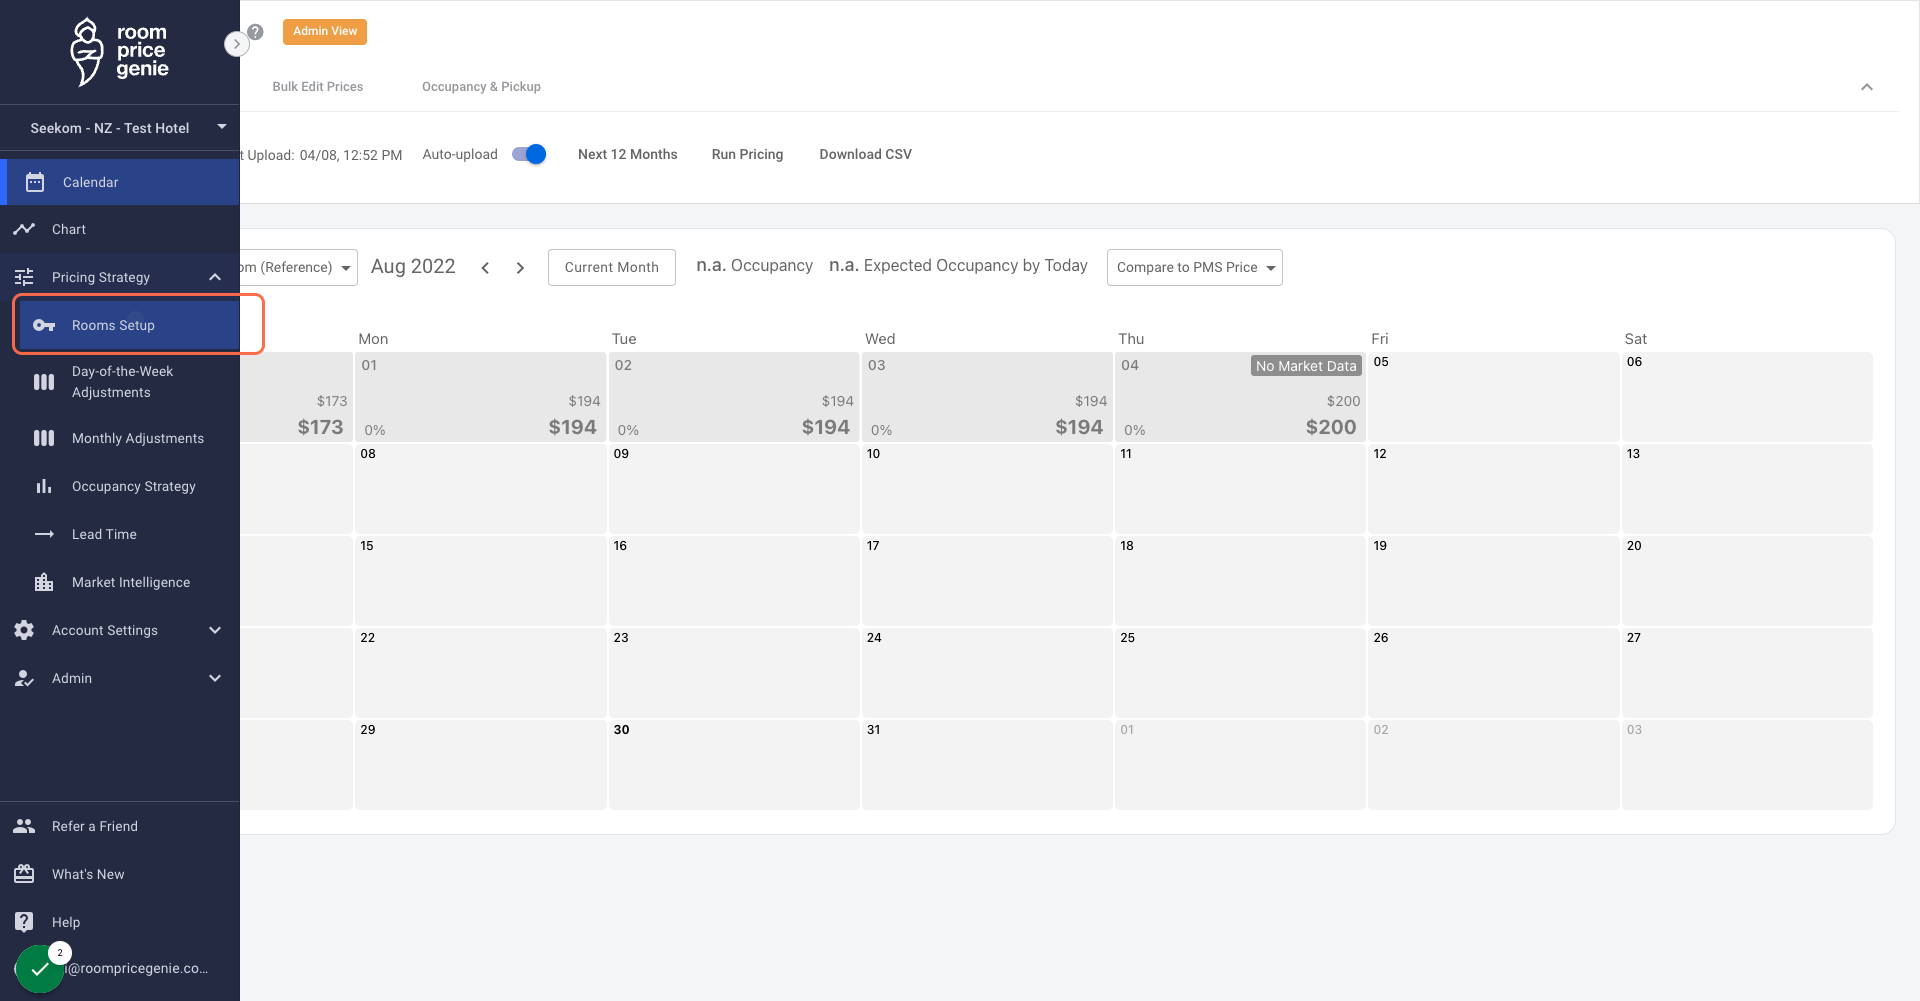Click the Day-of-the-Week Adjustments column icon
This screenshot has width=1920, height=1001.
click(44, 382)
